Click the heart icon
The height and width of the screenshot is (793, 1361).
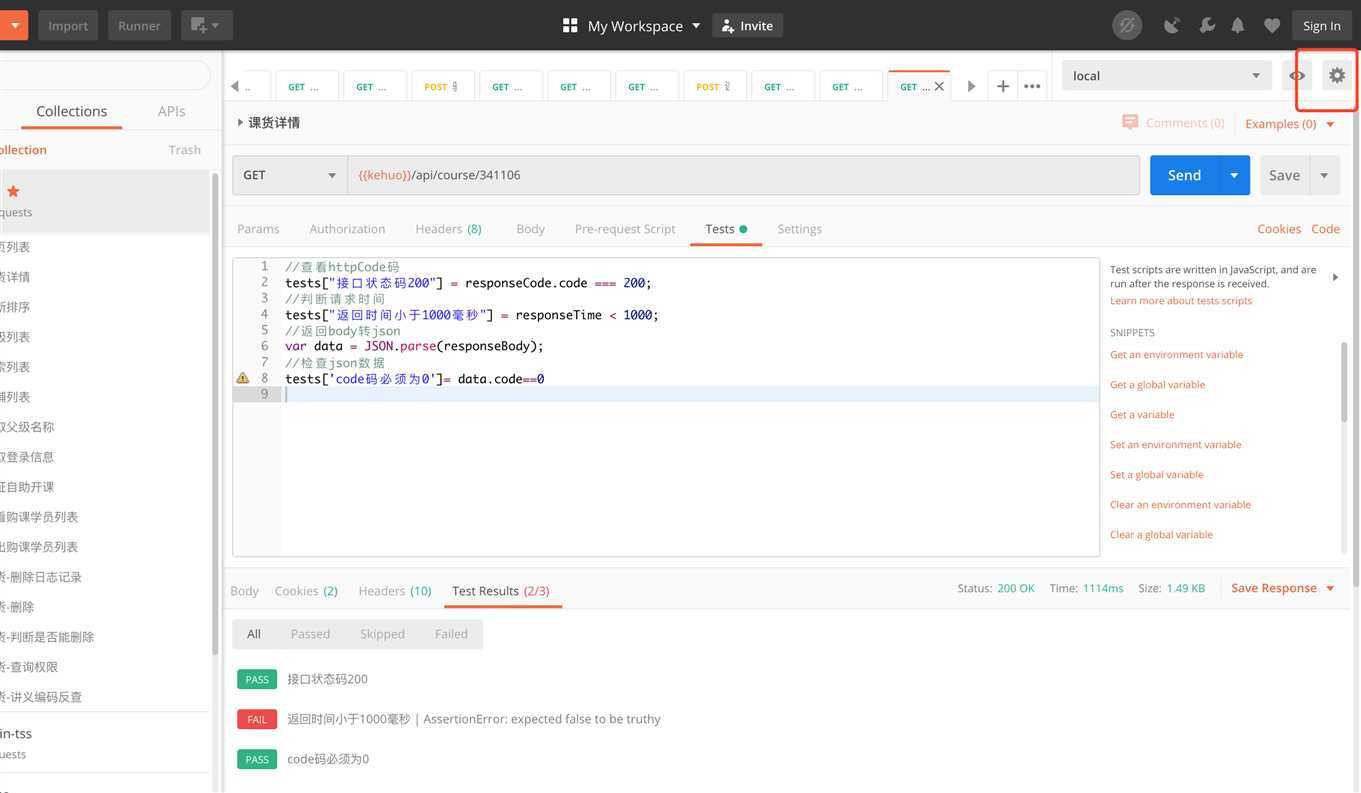(x=1272, y=25)
